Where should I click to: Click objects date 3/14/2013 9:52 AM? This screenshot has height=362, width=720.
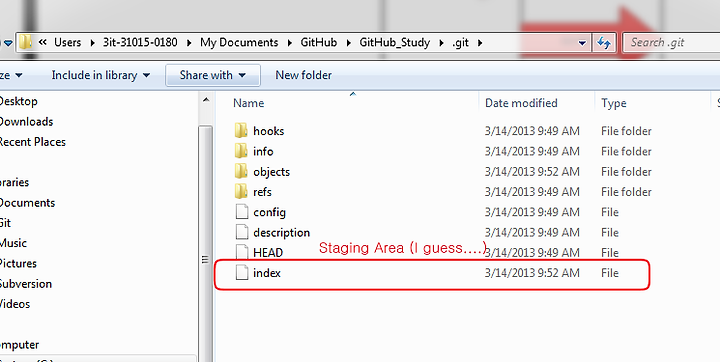point(532,171)
